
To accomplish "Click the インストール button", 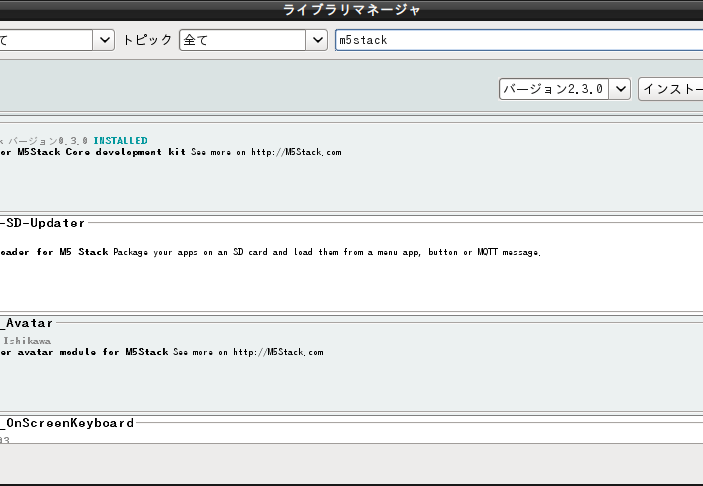I will (671, 89).
